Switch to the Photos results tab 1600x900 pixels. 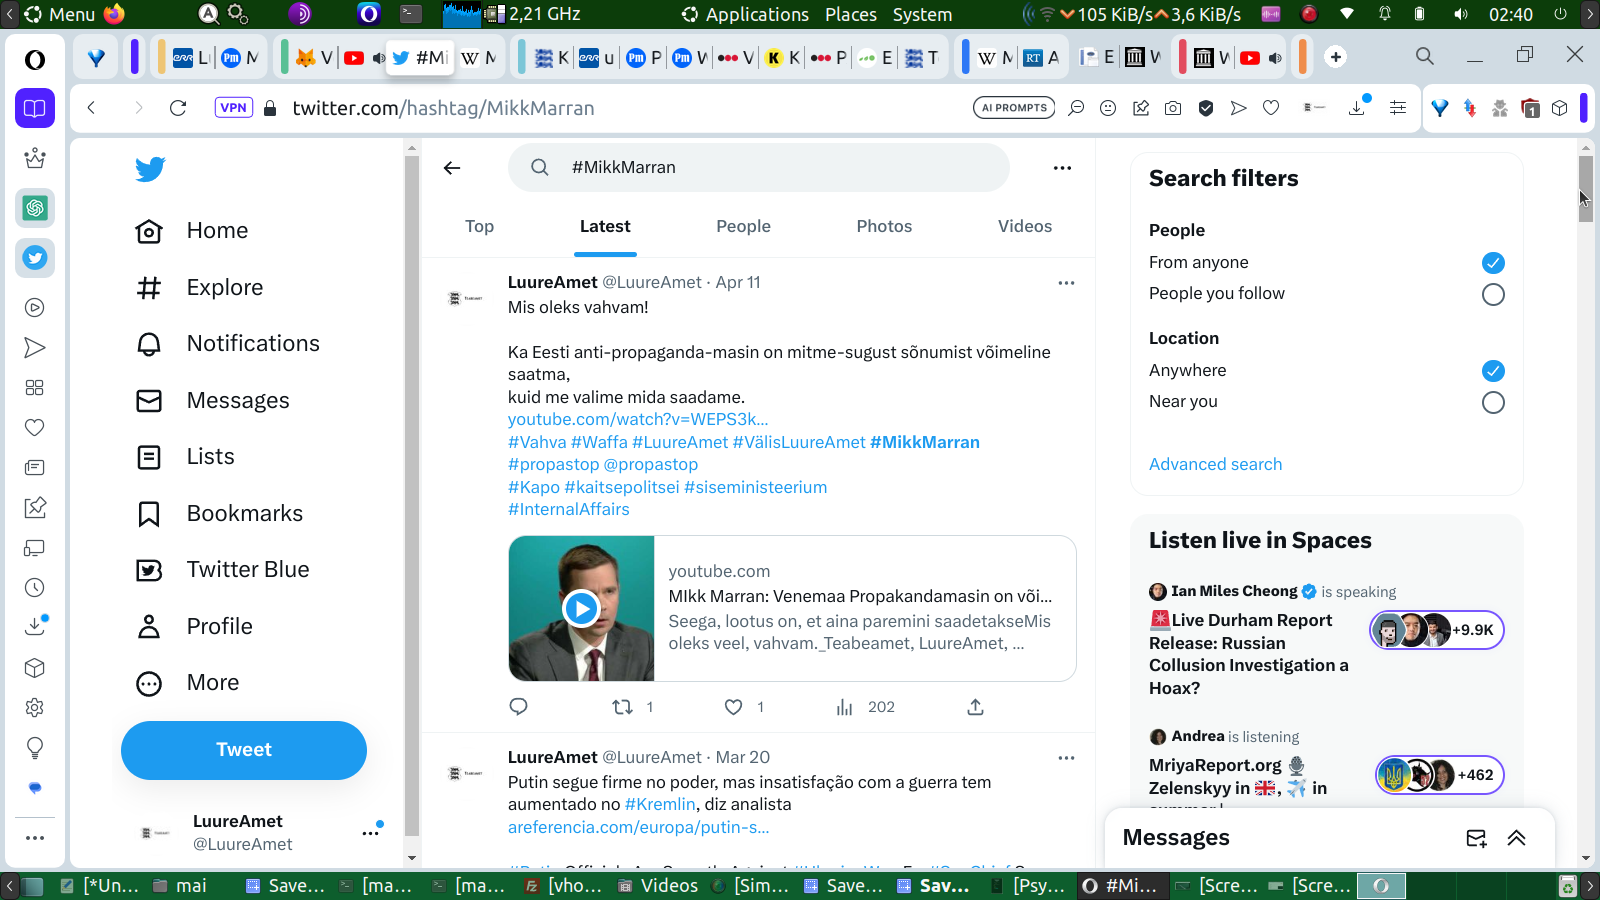pos(884,227)
